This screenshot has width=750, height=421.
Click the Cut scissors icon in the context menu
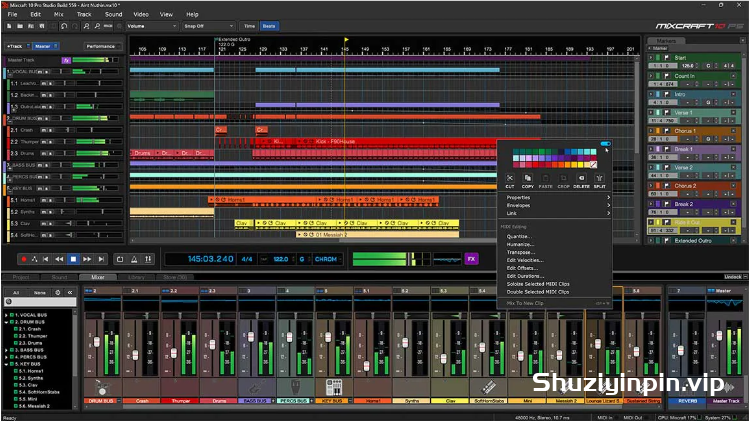click(x=510, y=178)
